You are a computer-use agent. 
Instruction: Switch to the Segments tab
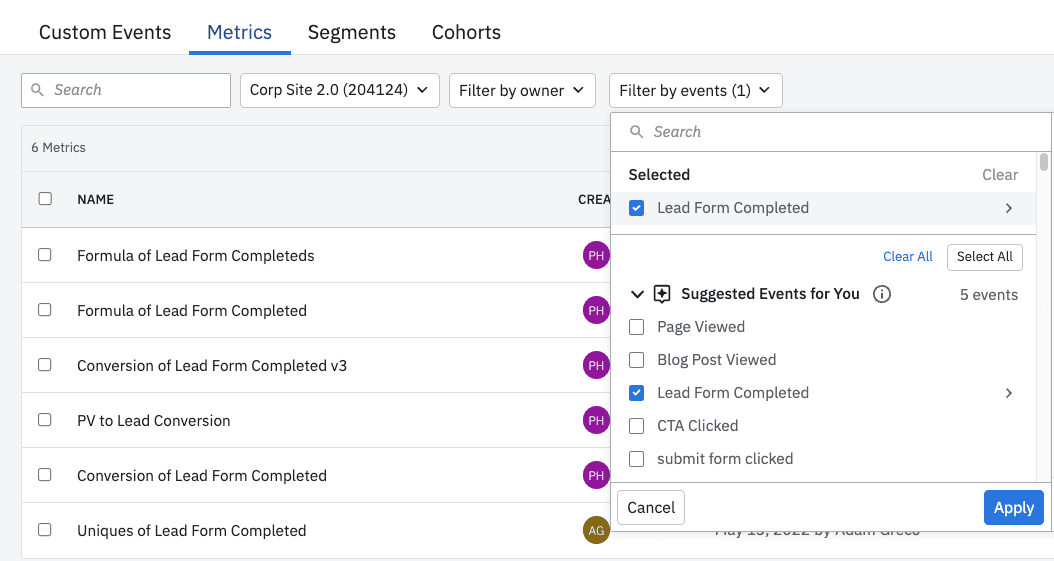click(351, 32)
